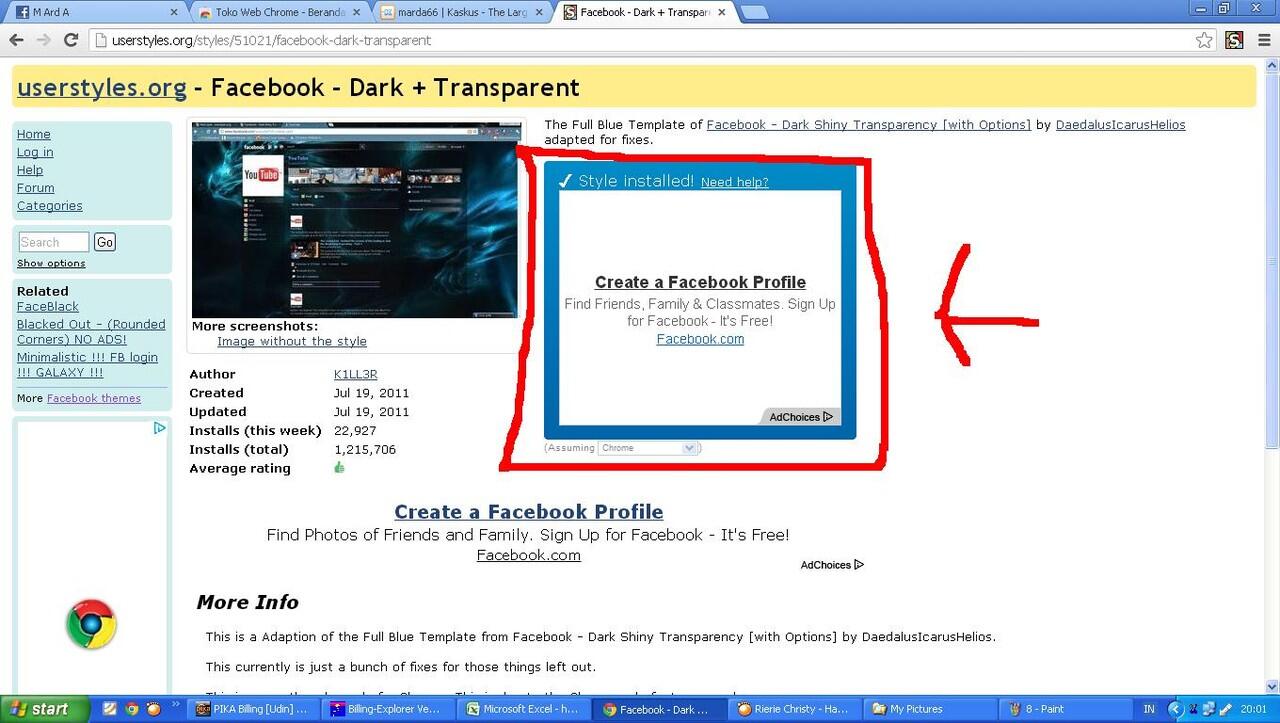This screenshot has height=723, width=1280.
Task: Open Rierie Christy window from the taskbar
Action: click(x=795, y=709)
